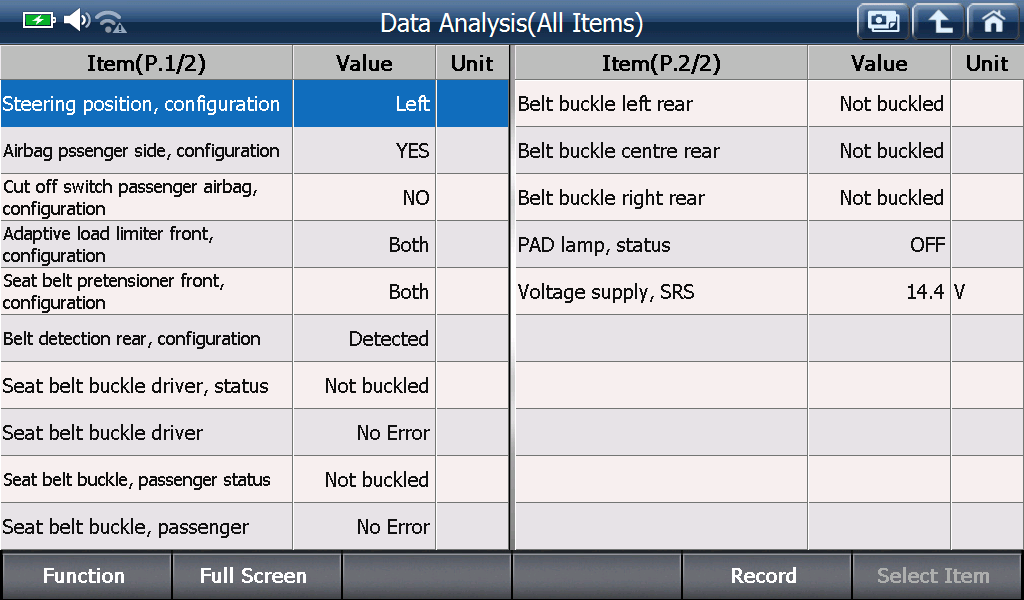Select Belt buckle centre rear row
Screen dimensions: 1024x600
tap(769, 150)
